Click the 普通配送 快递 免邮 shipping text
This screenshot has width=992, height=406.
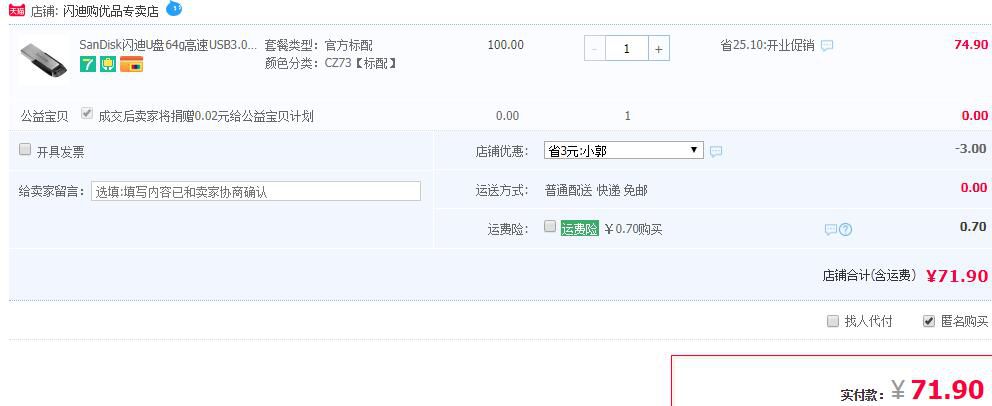click(x=596, y=190)
